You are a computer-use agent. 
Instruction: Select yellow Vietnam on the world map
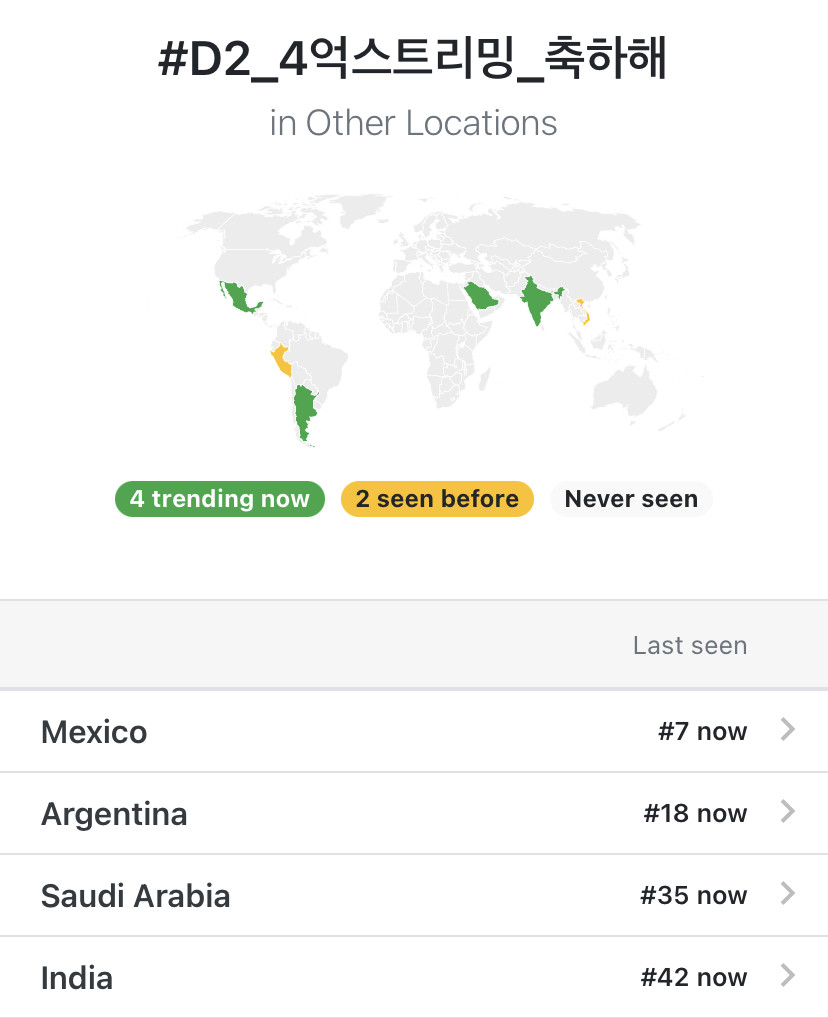pos(584,312)
